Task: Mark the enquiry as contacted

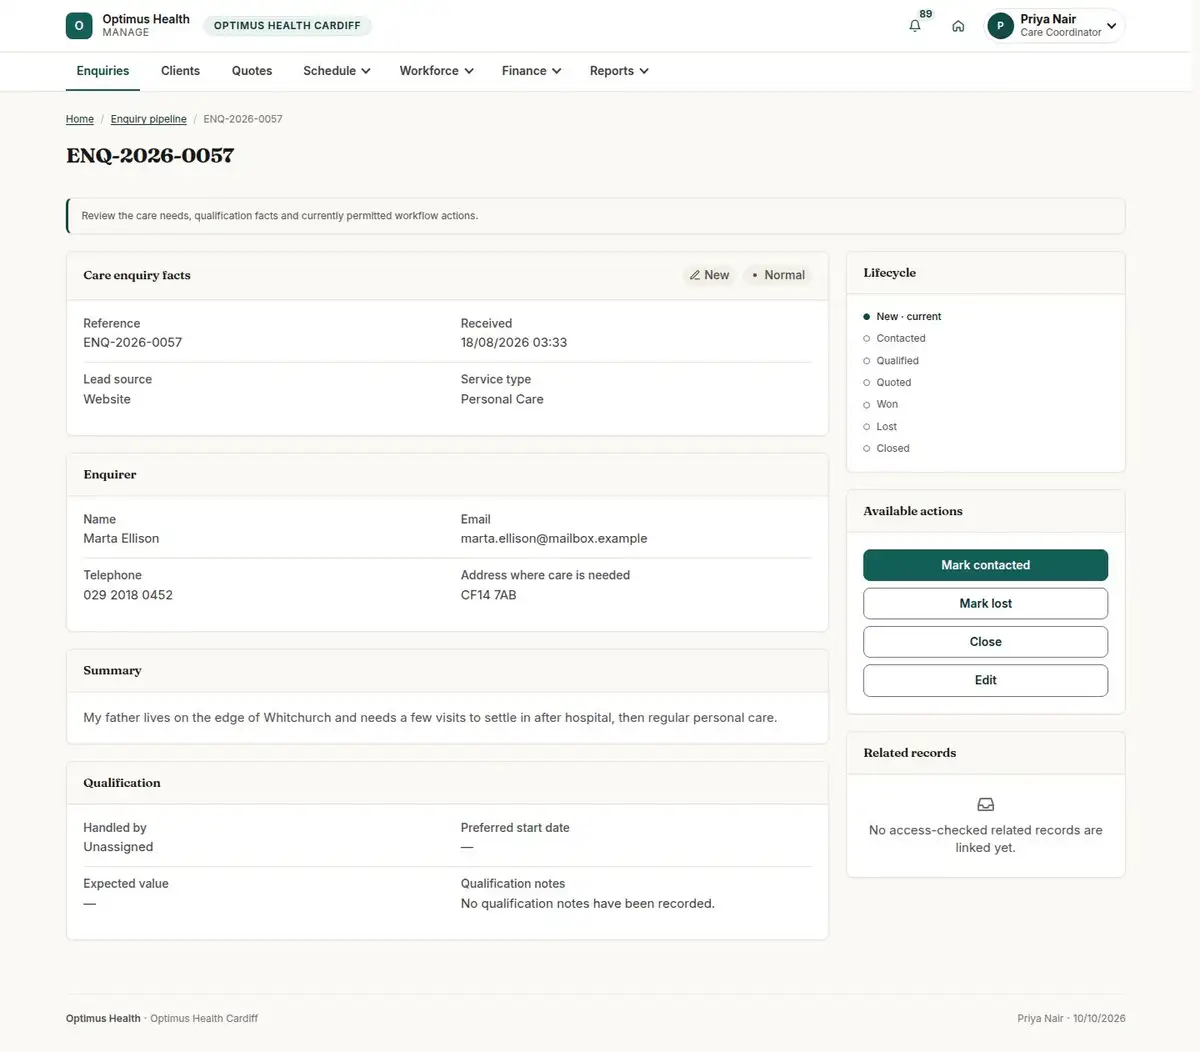Action: 986,565
